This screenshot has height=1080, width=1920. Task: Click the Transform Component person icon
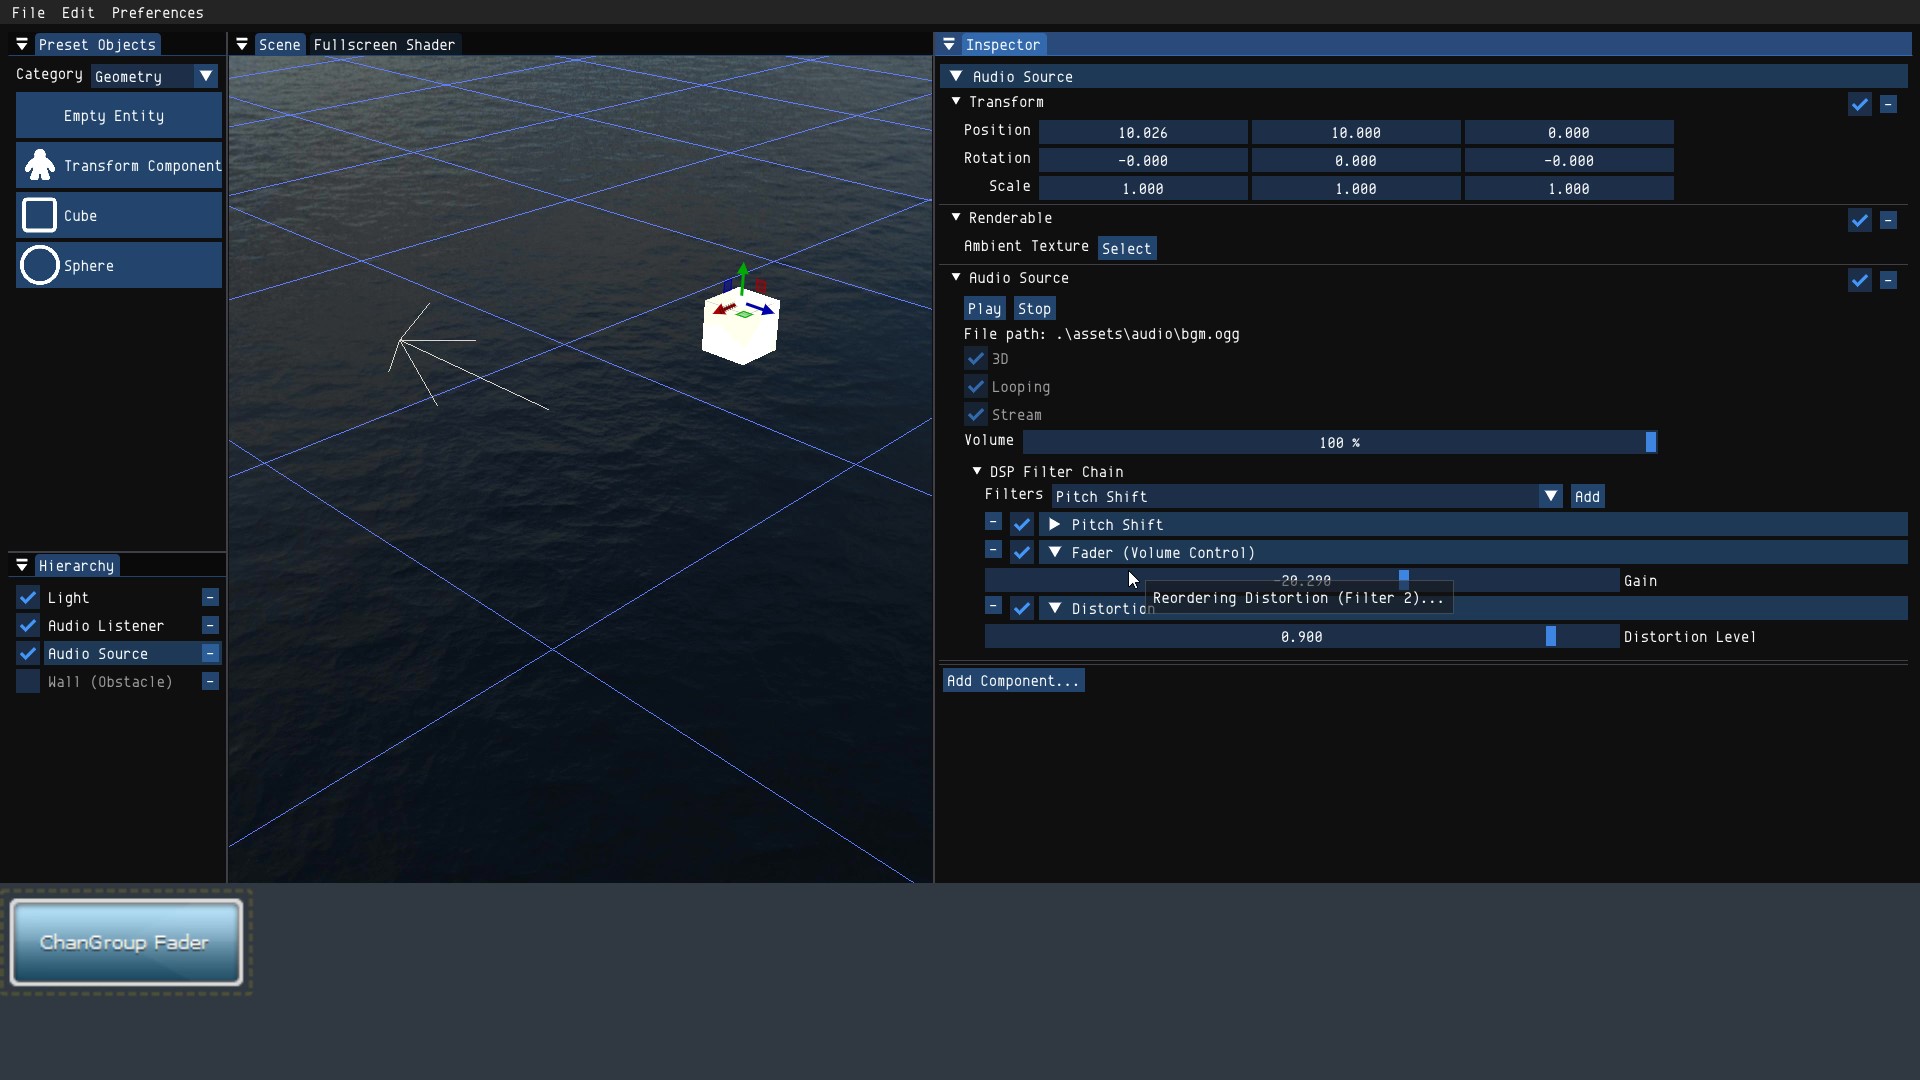point(40,165)
